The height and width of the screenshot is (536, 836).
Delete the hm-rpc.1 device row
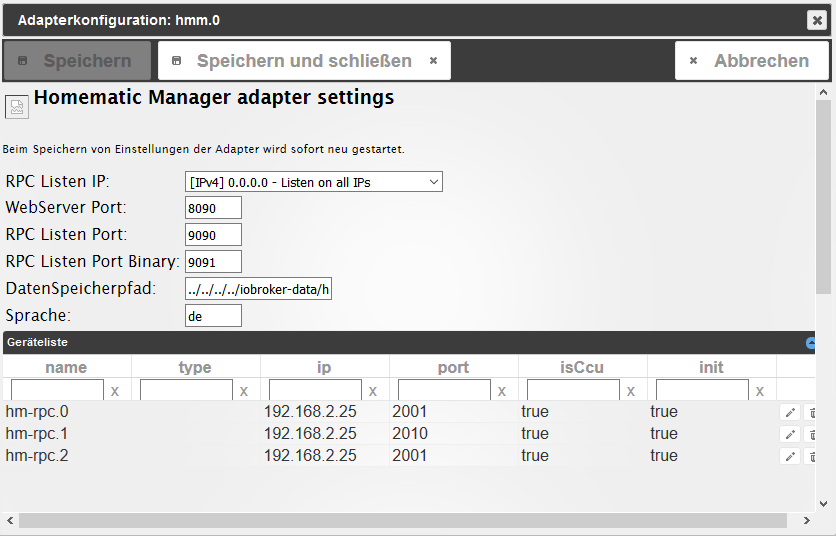coord(810,434)
